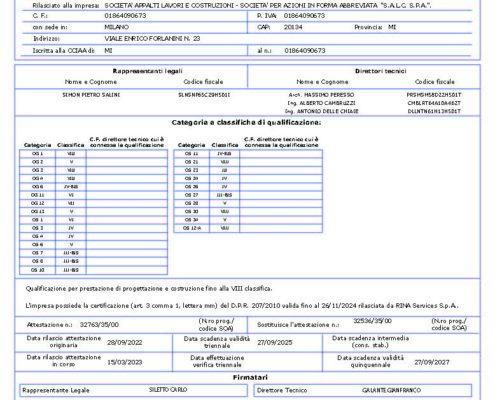The image size is (495, 400).
Task: Click the Provincia value MI
Action: pos(392,27)
